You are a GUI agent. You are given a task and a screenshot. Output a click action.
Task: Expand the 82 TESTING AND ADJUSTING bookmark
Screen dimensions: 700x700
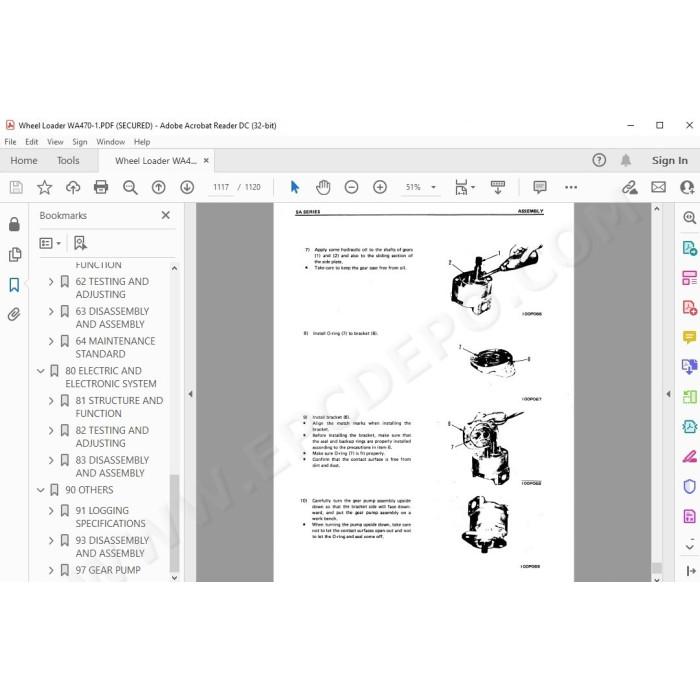(x=51, y=431)
